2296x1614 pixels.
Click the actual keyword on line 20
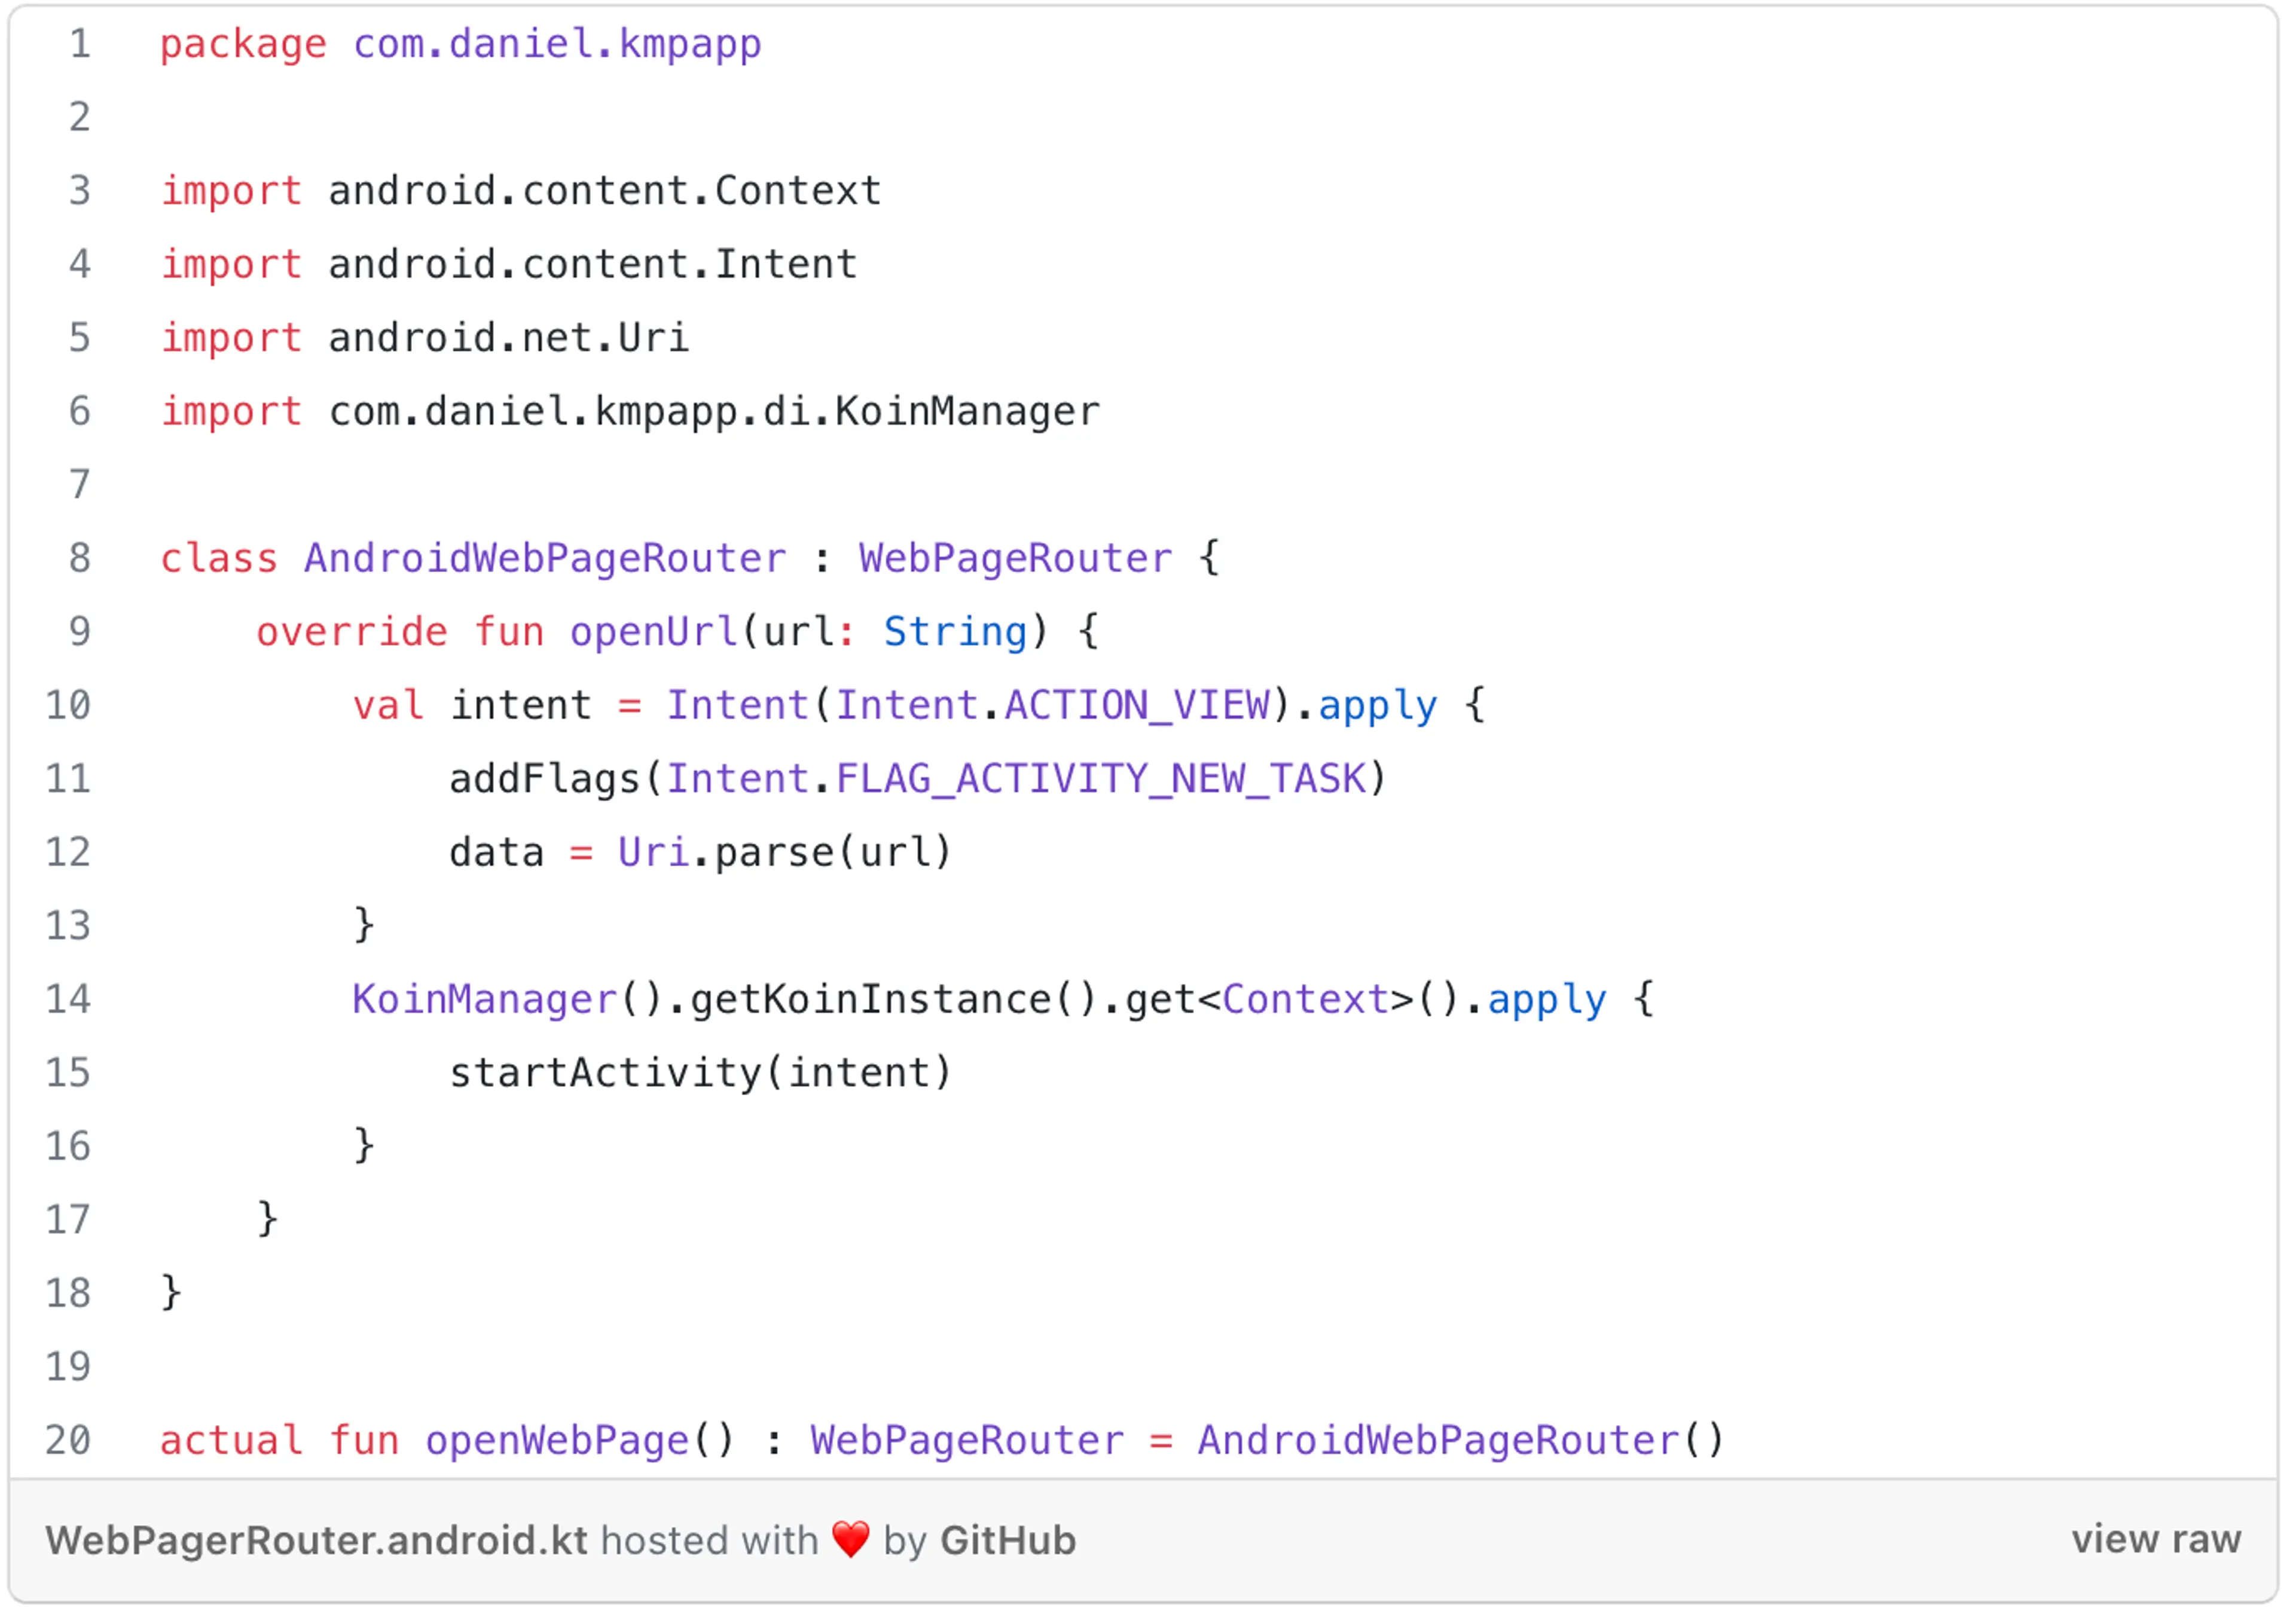231,1441
